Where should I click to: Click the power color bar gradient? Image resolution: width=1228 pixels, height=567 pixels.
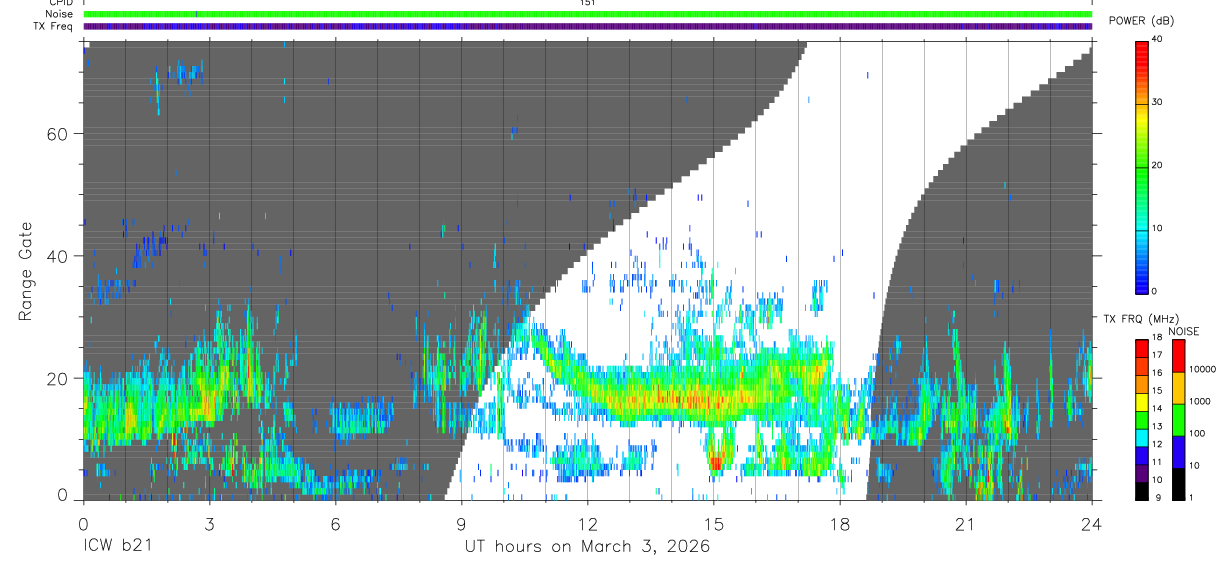[1142, 166]
